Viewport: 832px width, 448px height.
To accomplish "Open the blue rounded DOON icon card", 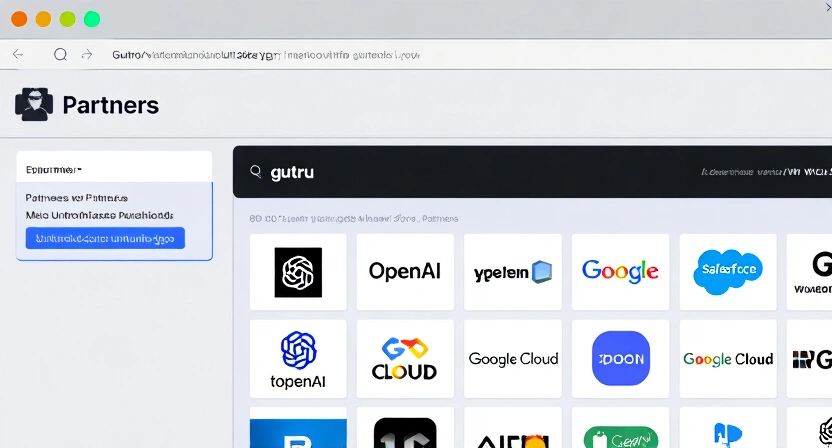I will click(620, 359).
